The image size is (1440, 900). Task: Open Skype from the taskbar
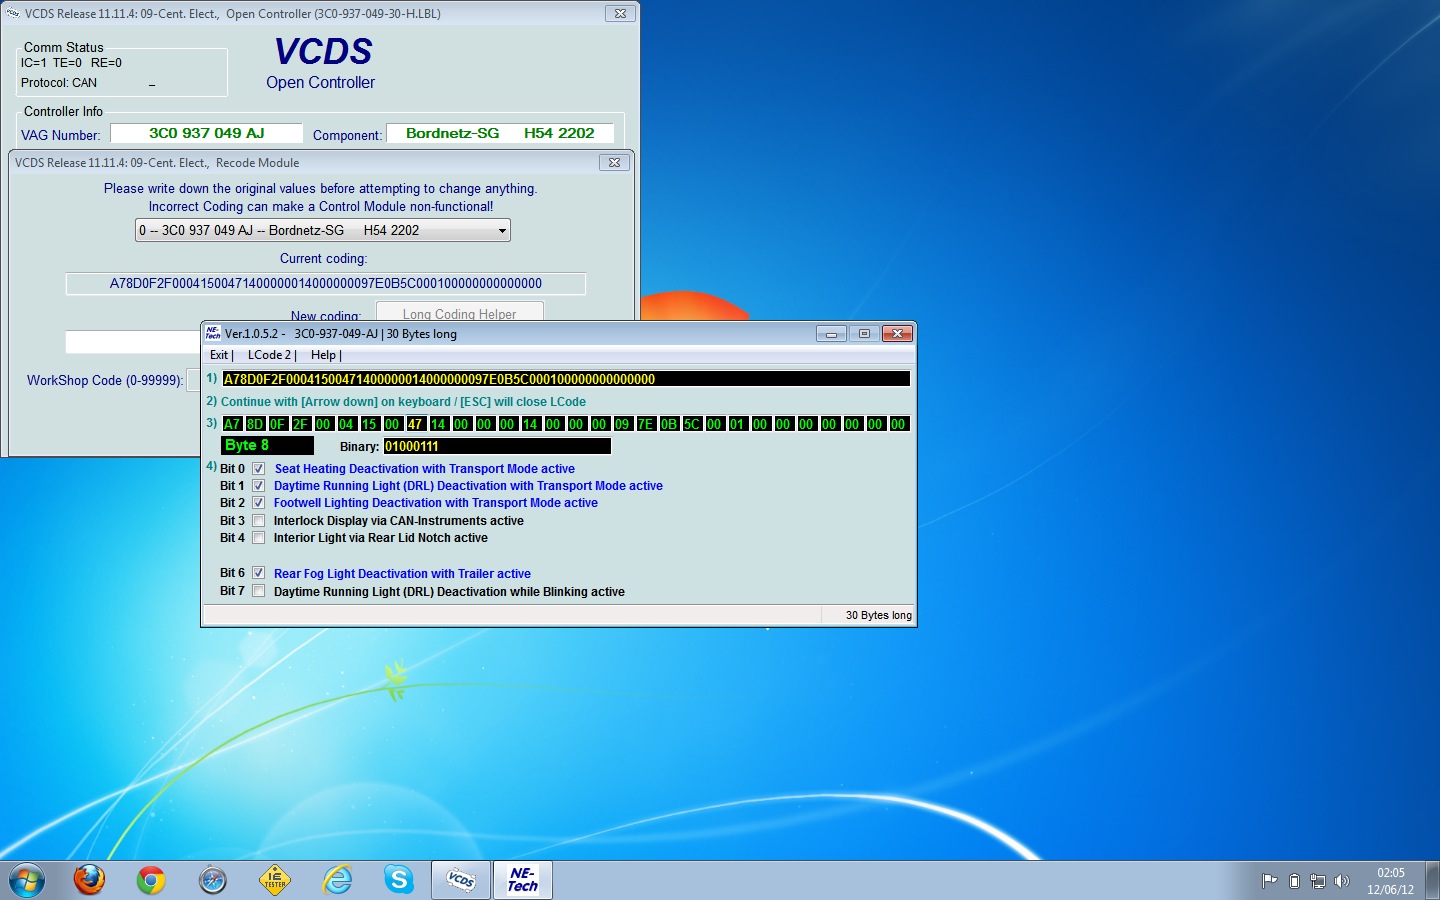[399, 880]
